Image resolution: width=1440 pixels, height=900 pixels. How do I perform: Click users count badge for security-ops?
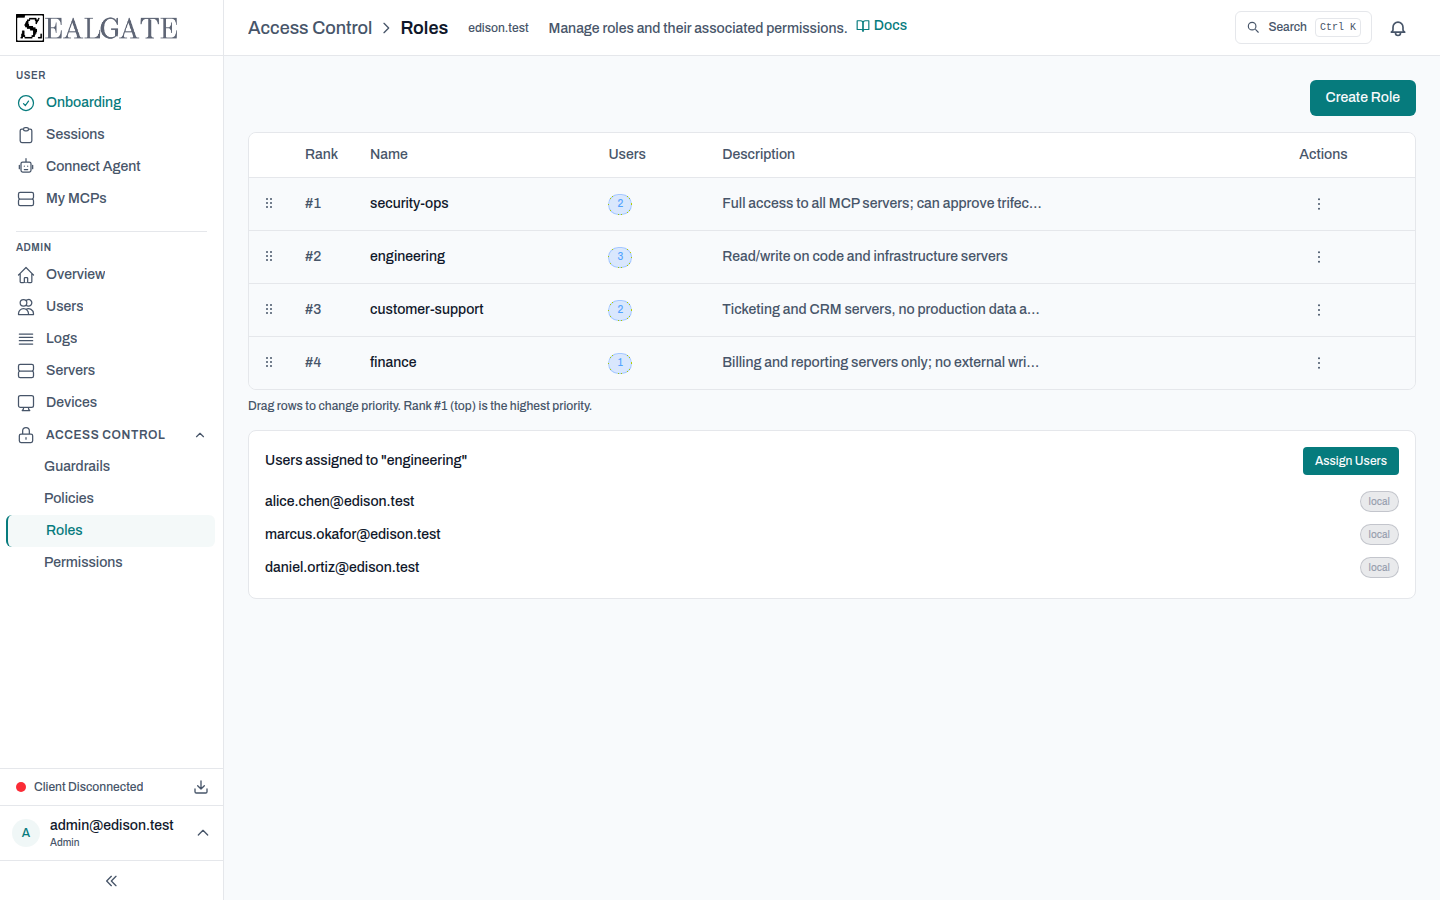[x=620, y=204]
